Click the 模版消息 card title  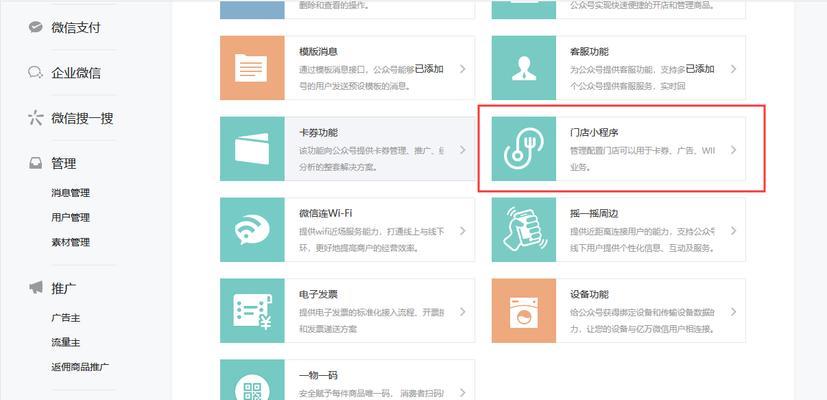click(318, 52)
